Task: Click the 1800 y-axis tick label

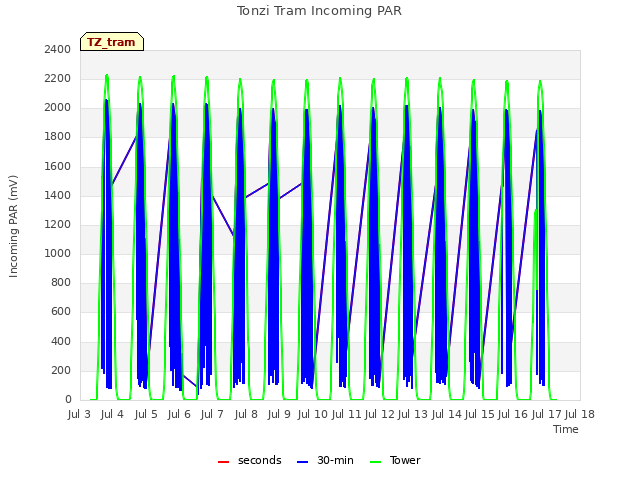Action: 58,137
